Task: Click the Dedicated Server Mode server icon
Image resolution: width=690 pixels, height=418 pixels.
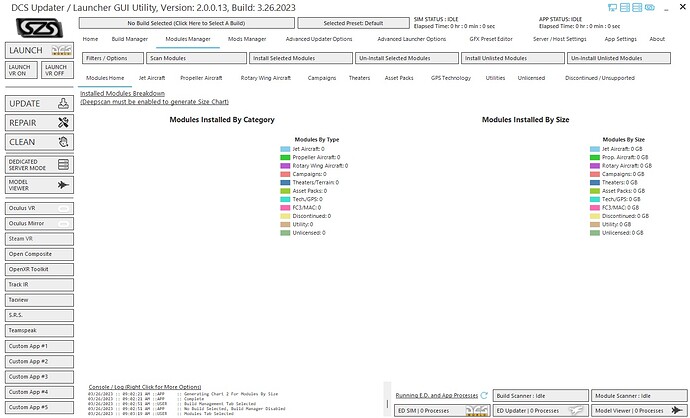Action: point(63,165)
